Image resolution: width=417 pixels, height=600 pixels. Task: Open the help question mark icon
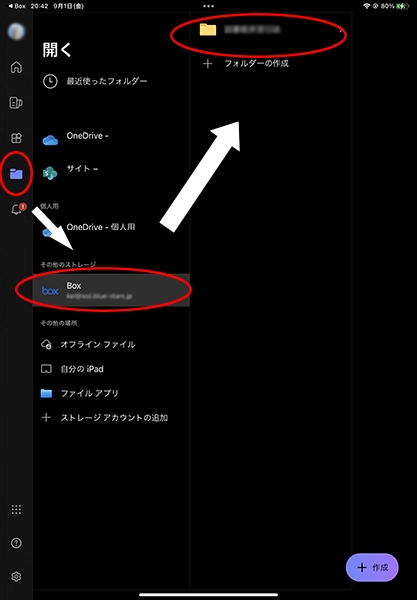point(16,543)
